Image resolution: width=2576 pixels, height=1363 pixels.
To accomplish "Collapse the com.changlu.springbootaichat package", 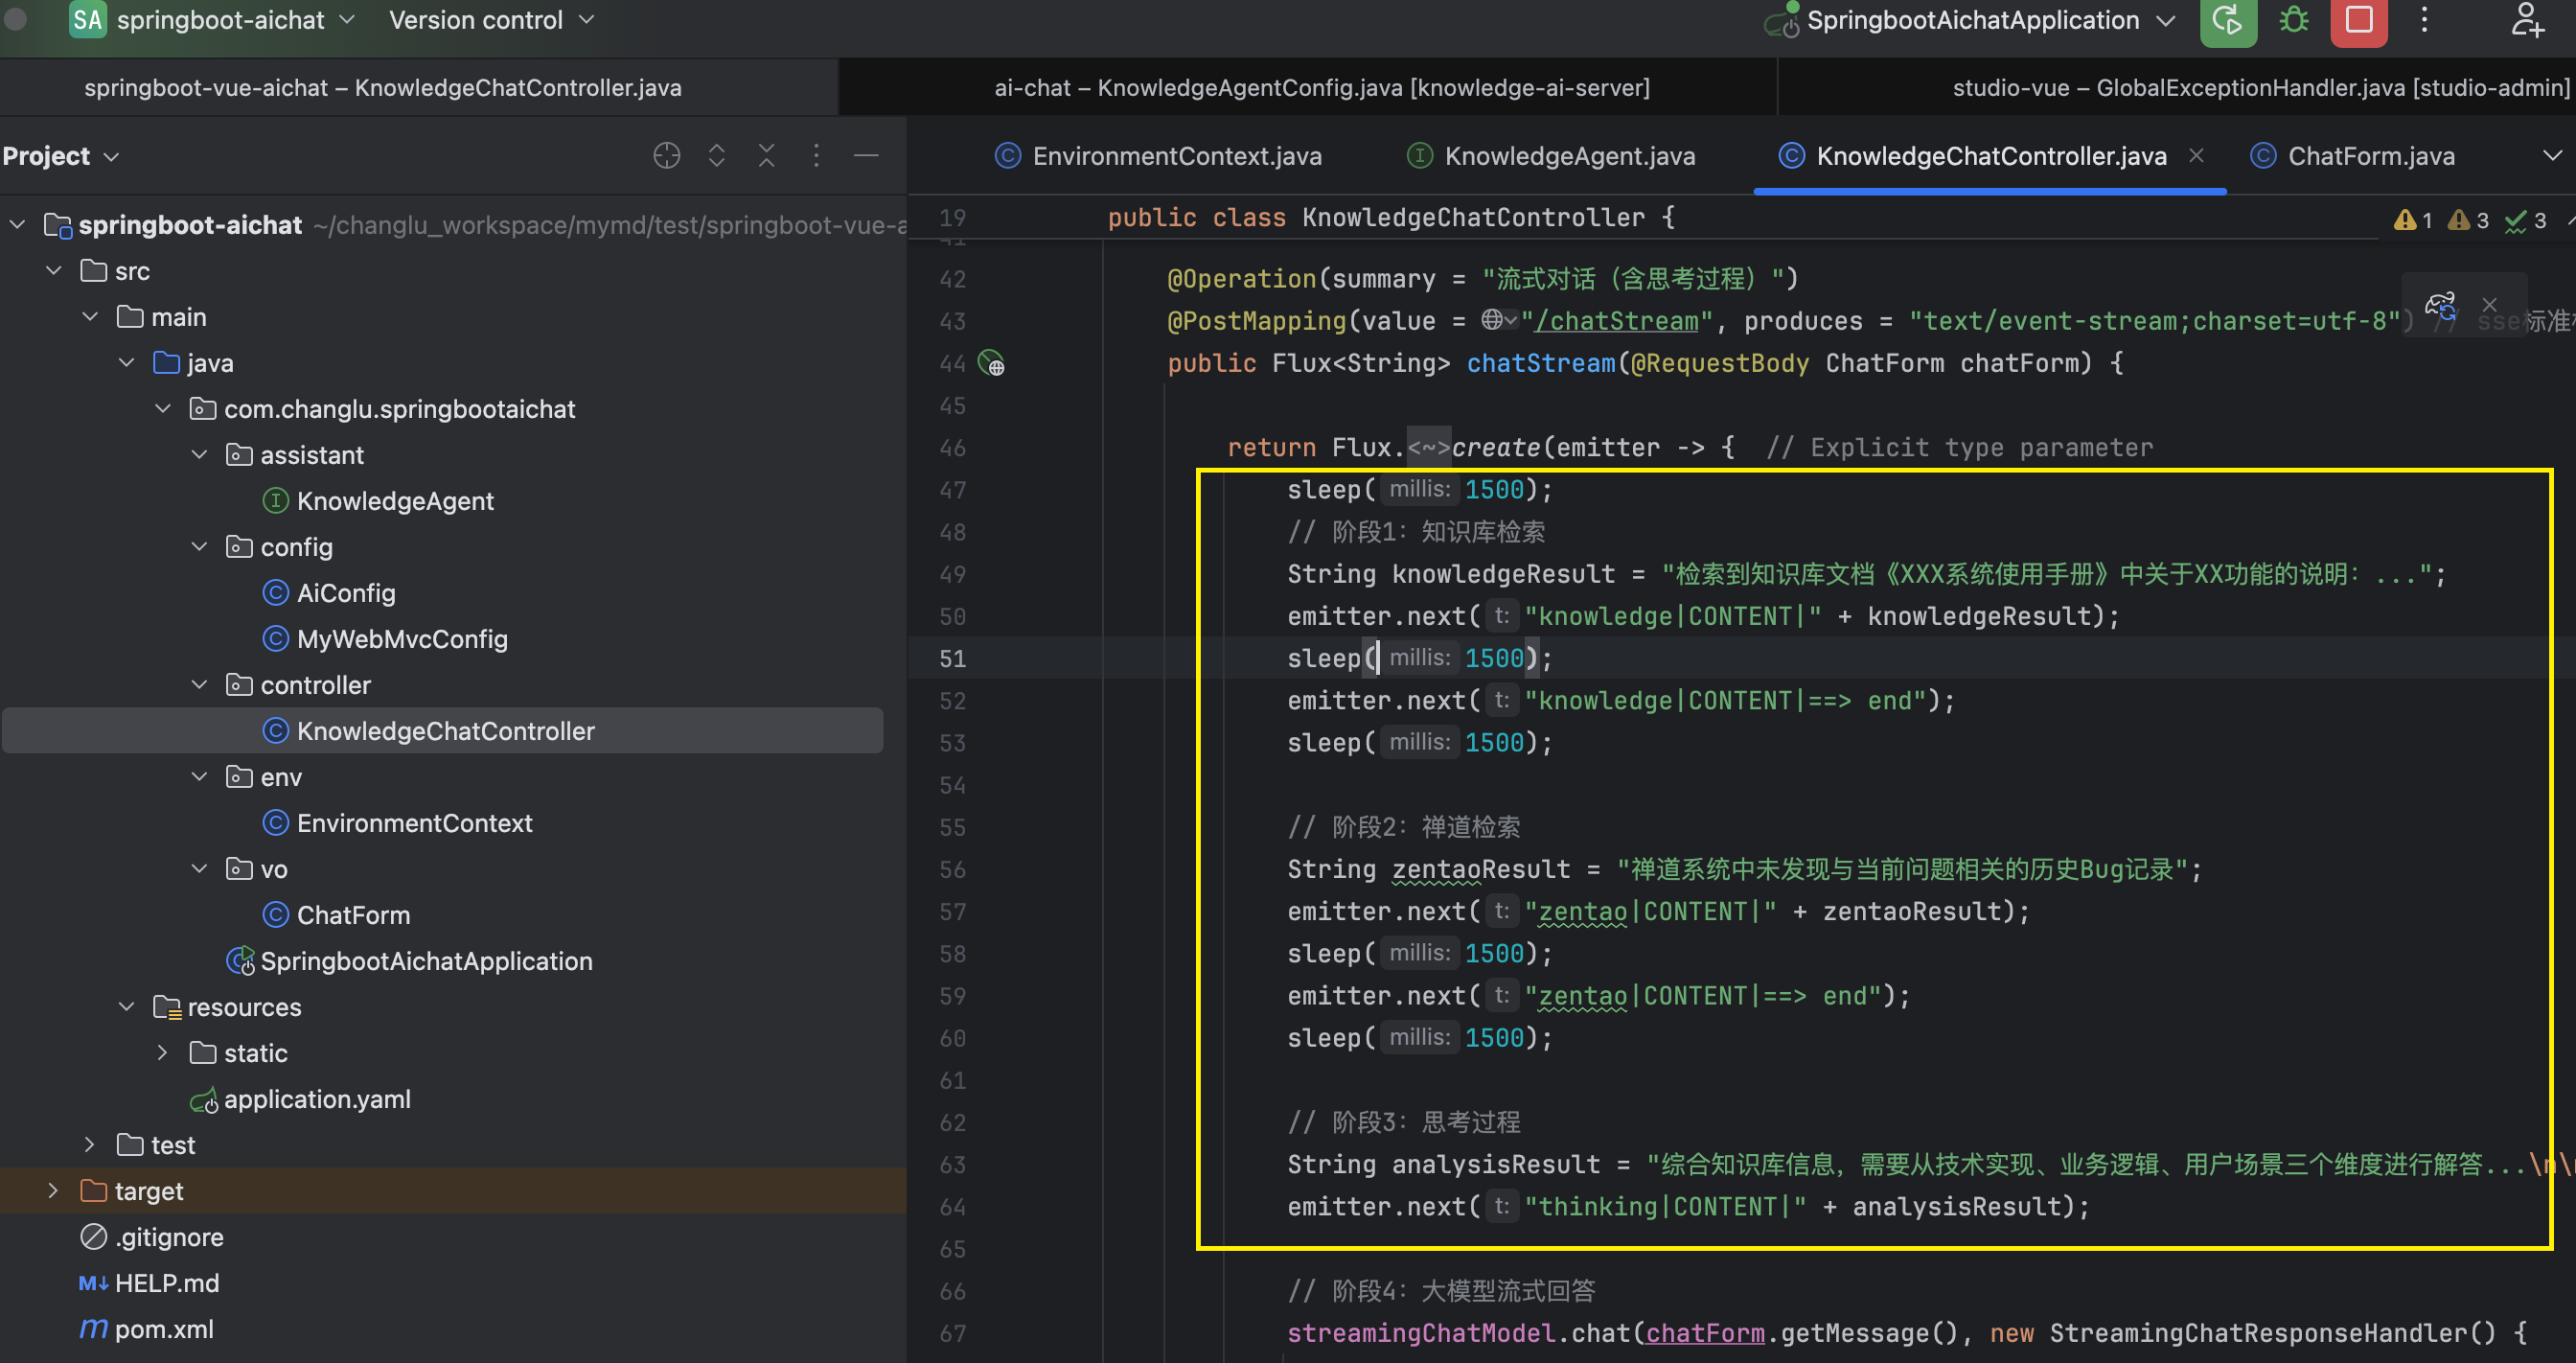I will (x=163, y=409).
